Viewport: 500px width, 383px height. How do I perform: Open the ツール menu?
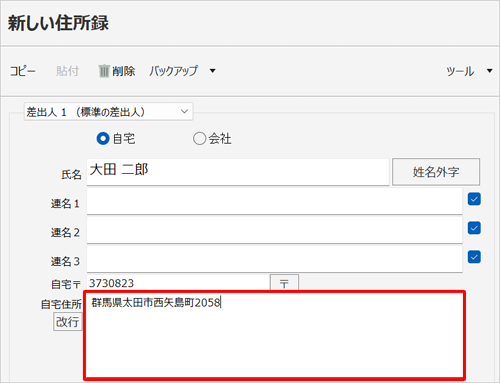(x=460, y=71)
